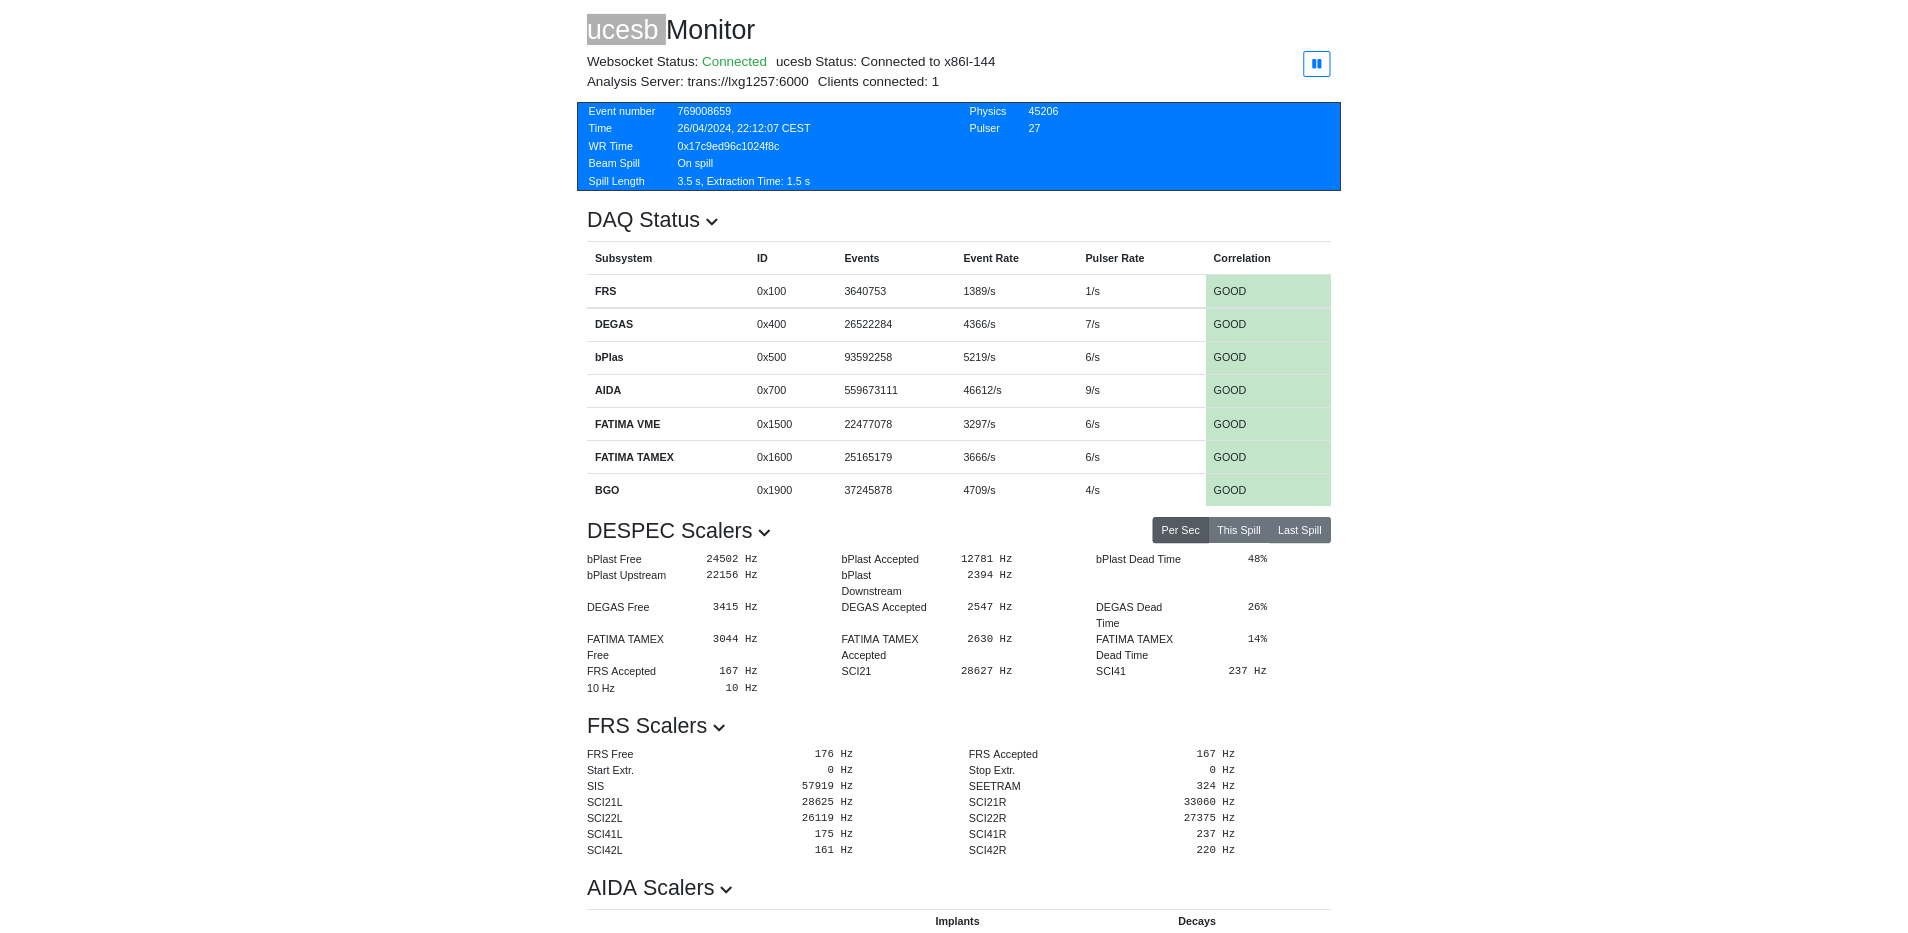The width and height of the screenshot is (1908, 933).
Task: Click the DEGAS Free value 3415 Hz
Action: coord(735,607)
